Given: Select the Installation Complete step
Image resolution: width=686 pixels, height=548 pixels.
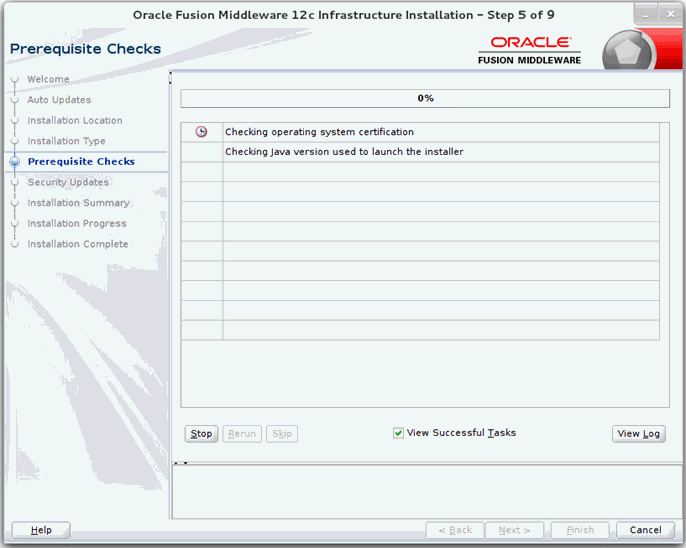Looking at the screenshot, I should (78, 244).
